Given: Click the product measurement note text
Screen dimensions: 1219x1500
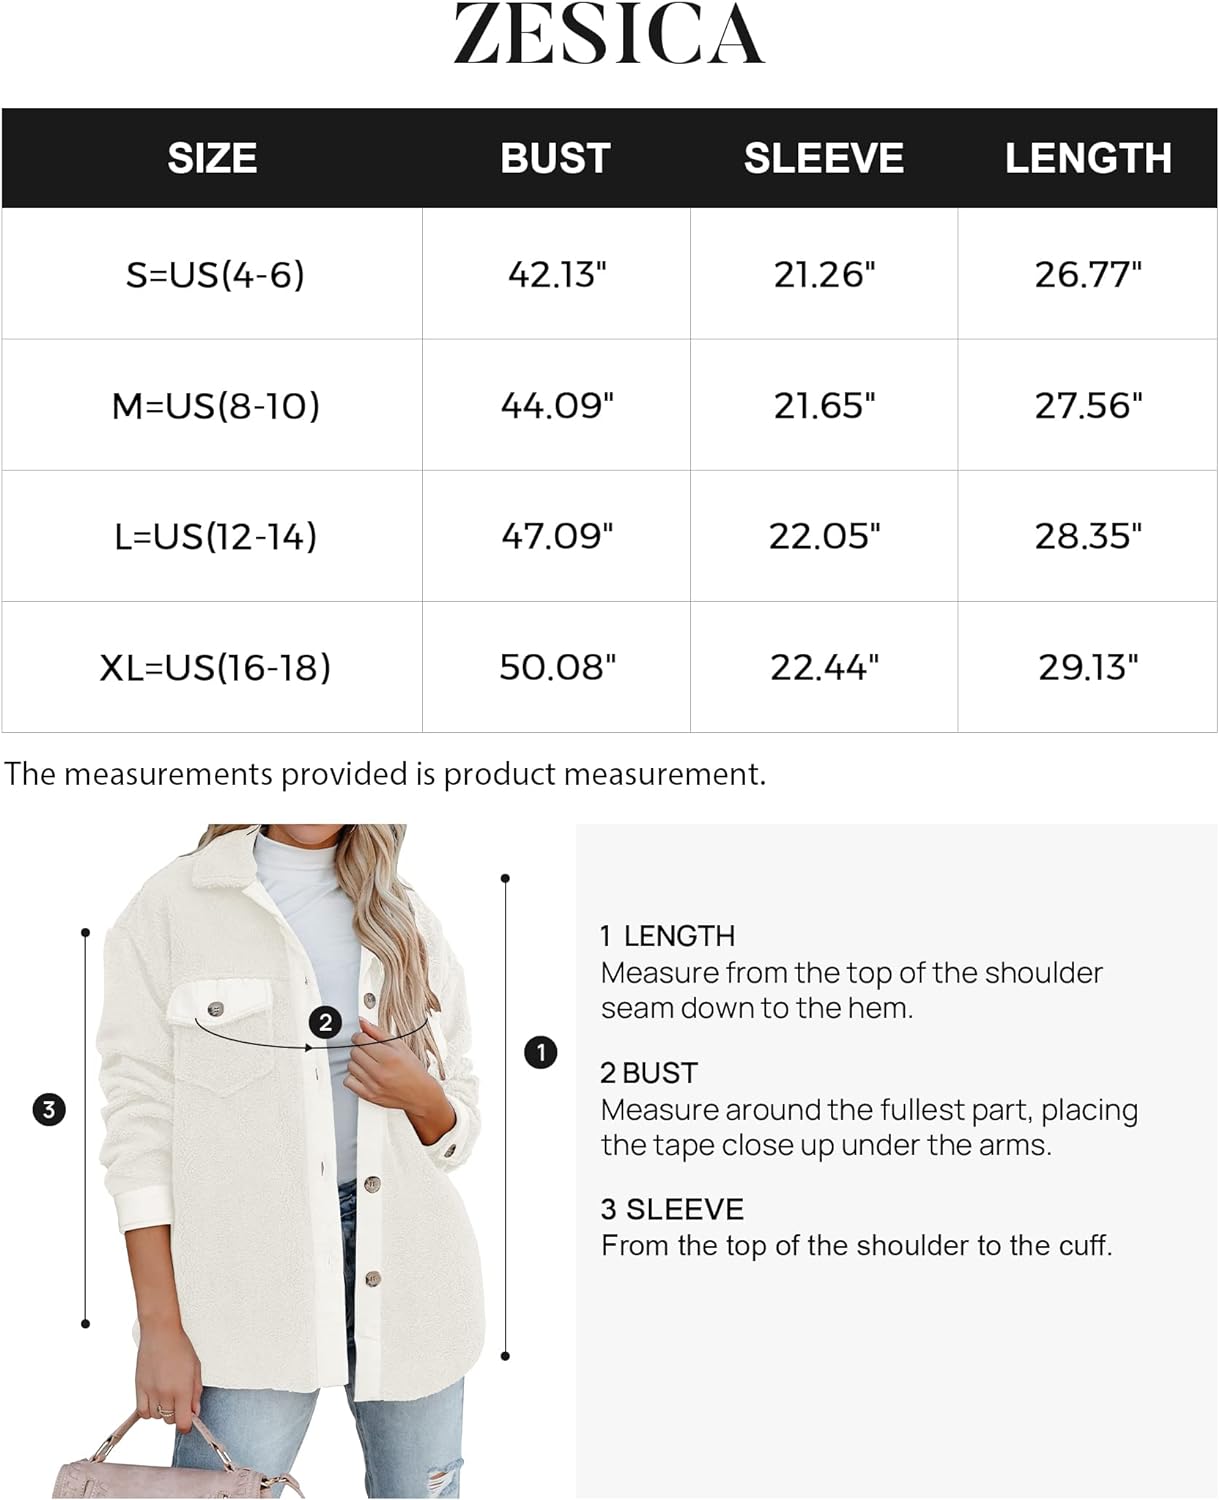Looking at the screenshot, I should coord(385,774).
